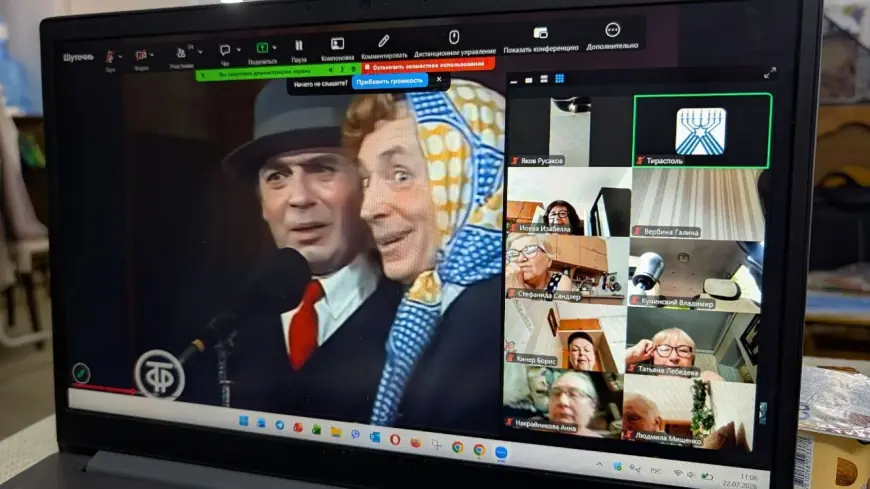Click the Дистанционное управление mouse icon
The image size is (870, 489).
pyautogui.click(x=454, y=37)
